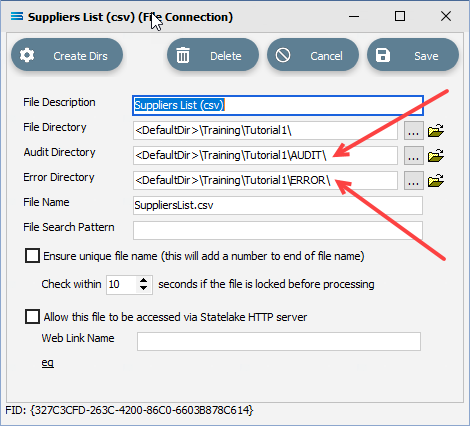Click the Web Link Name text box
This screenshot has height=426, width=470.
[279, 341]
